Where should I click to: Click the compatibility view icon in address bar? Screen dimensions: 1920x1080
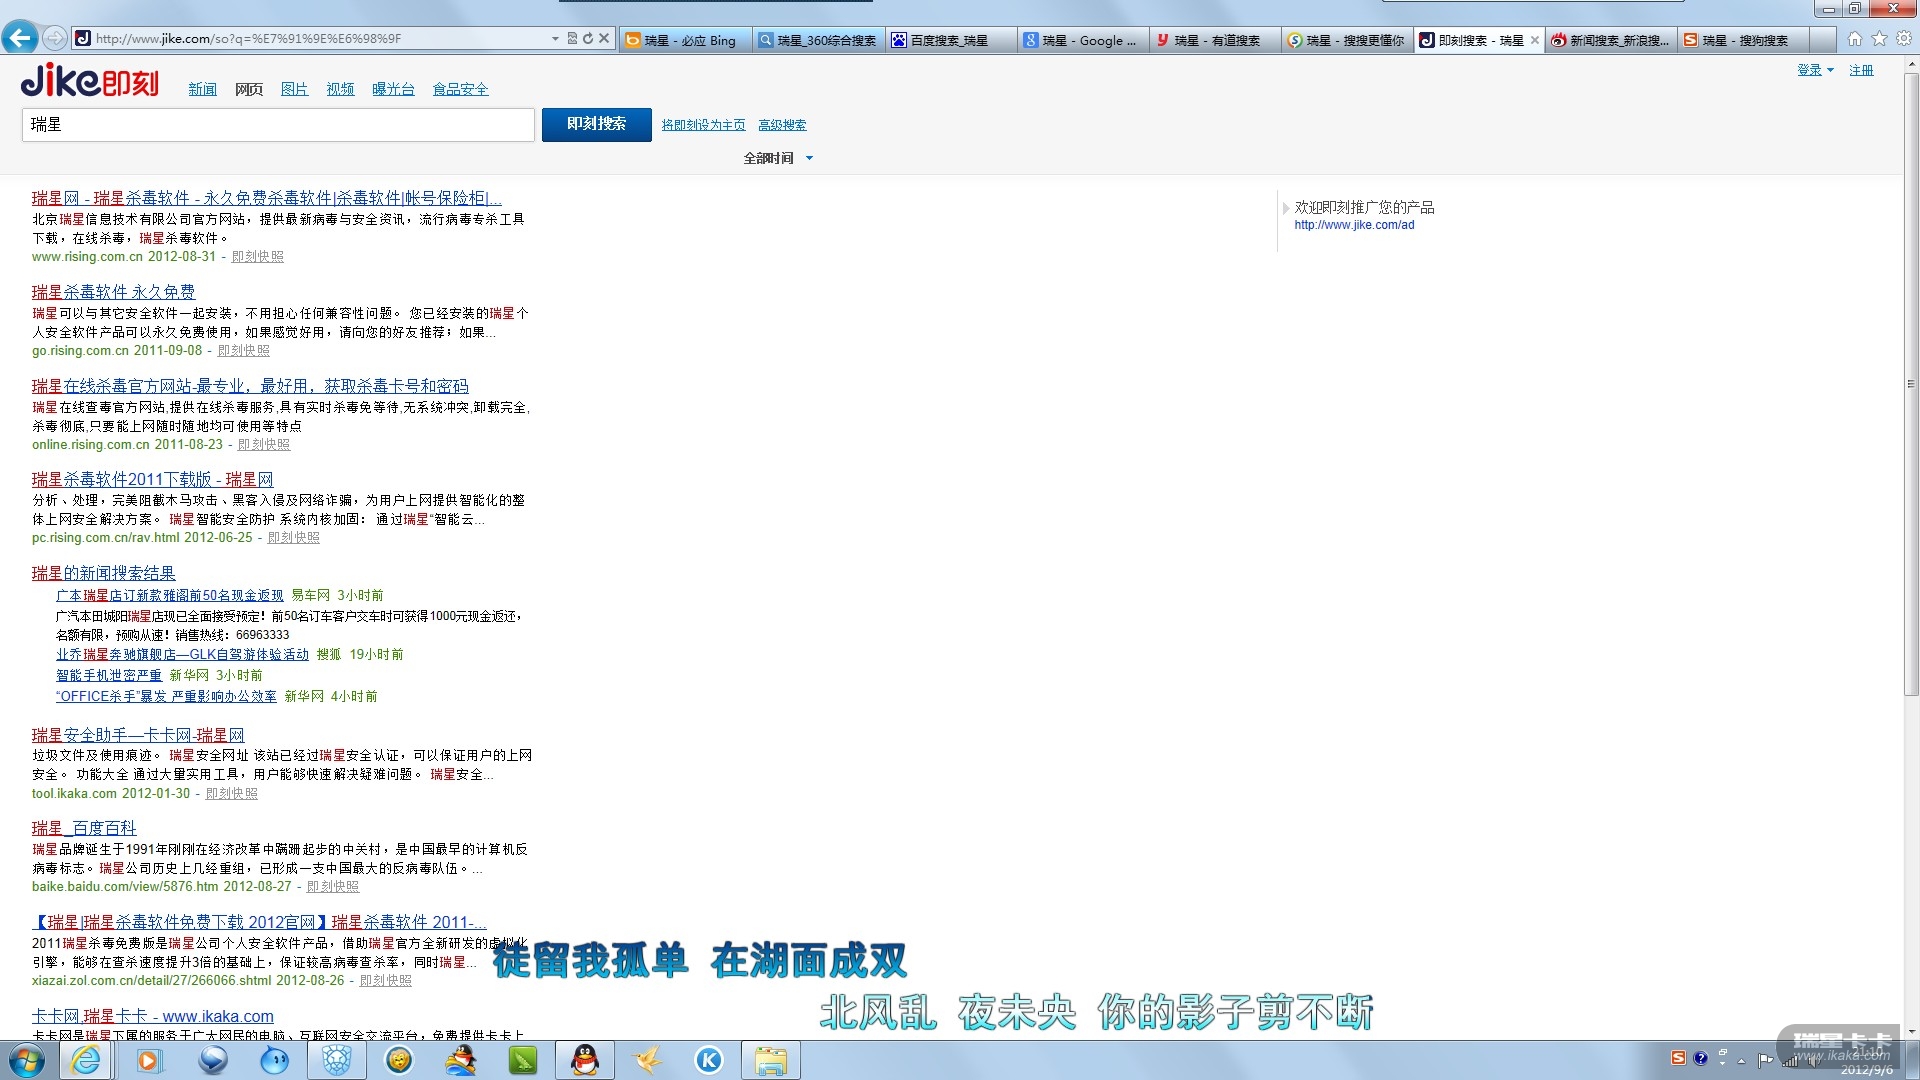[x=572, y=39]
